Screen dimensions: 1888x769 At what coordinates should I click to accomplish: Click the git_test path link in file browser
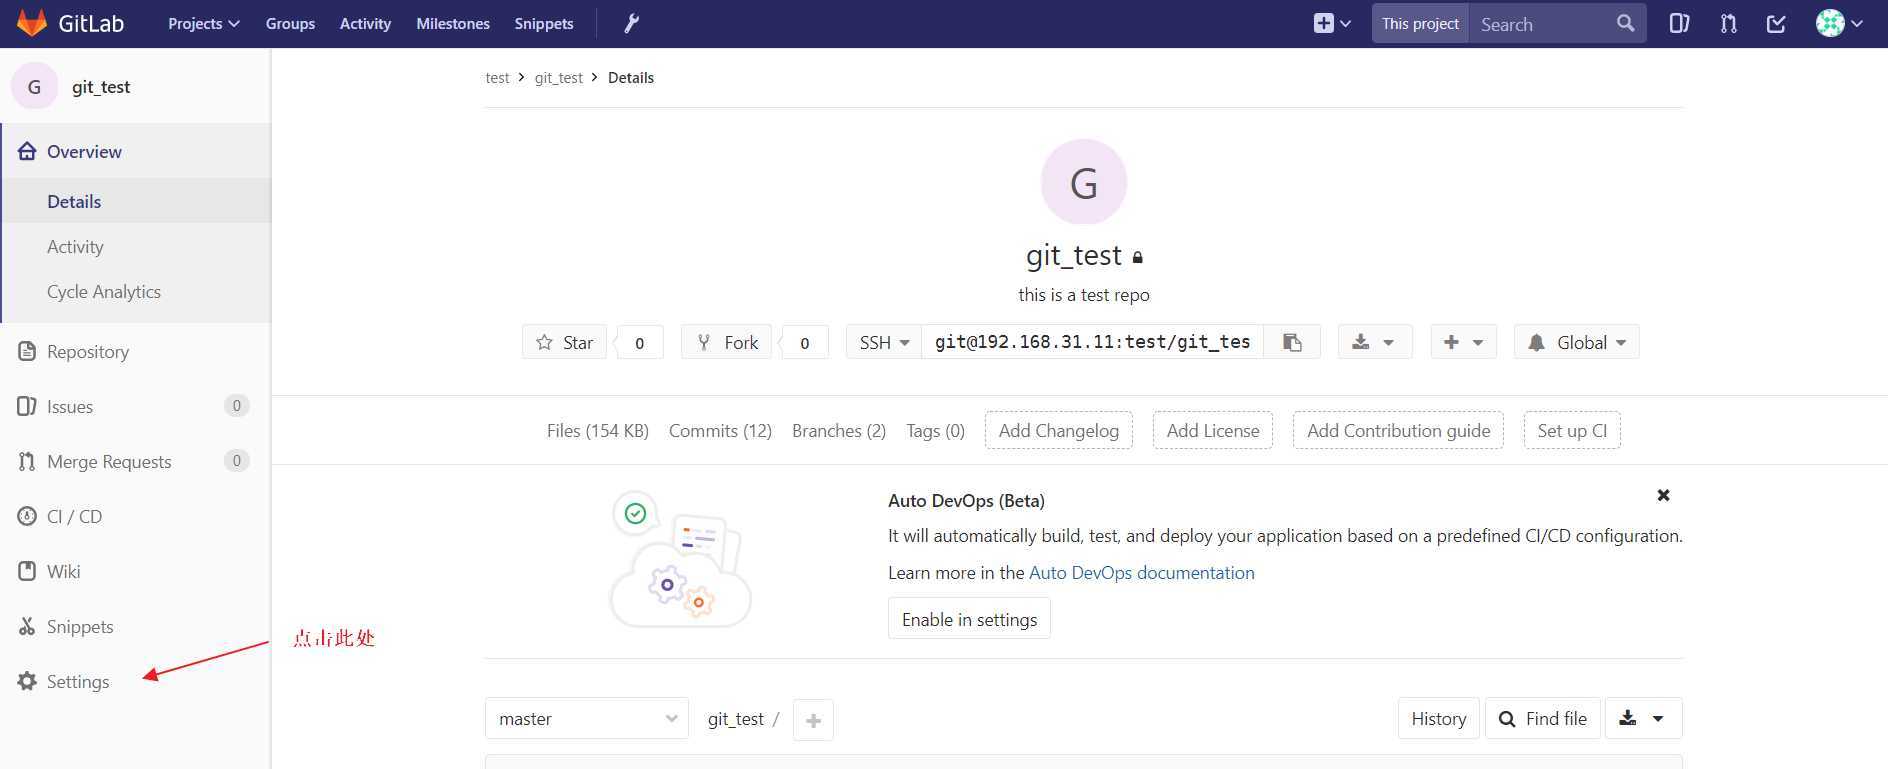735,719
